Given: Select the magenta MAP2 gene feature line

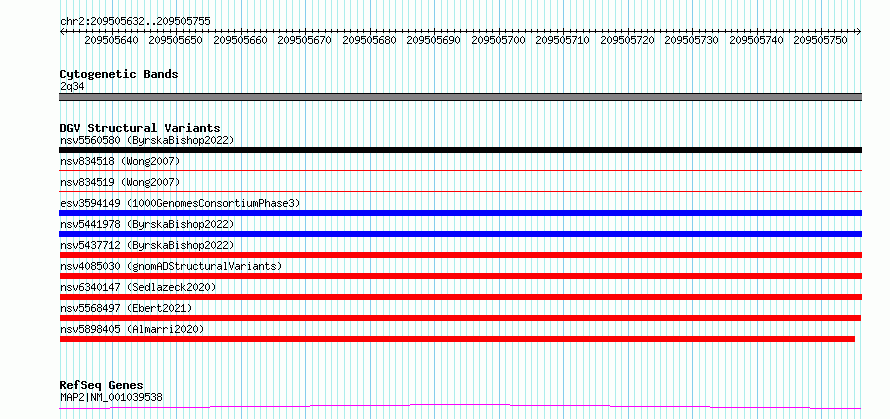Looking at the screenshot, I should (460, 407).
